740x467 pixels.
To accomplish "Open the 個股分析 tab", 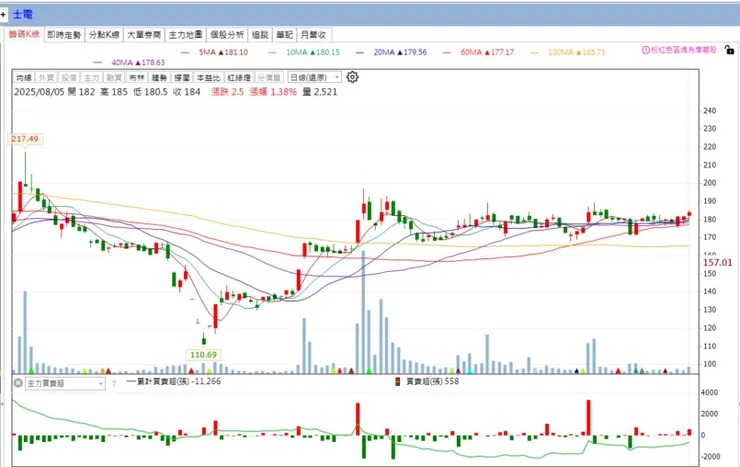I will point(227,35).
